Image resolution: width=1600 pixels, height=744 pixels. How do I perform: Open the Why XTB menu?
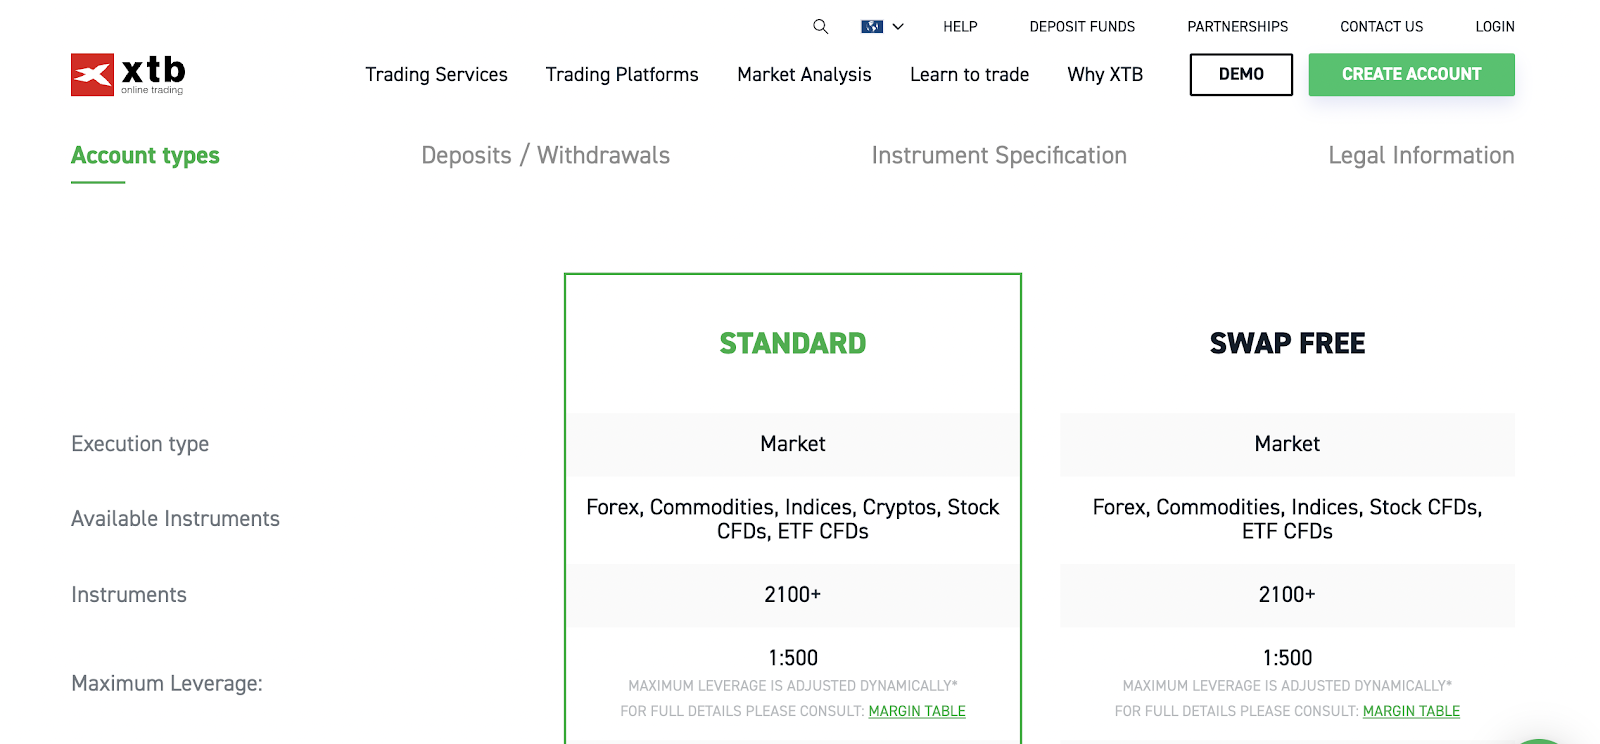pos(1105,75)
